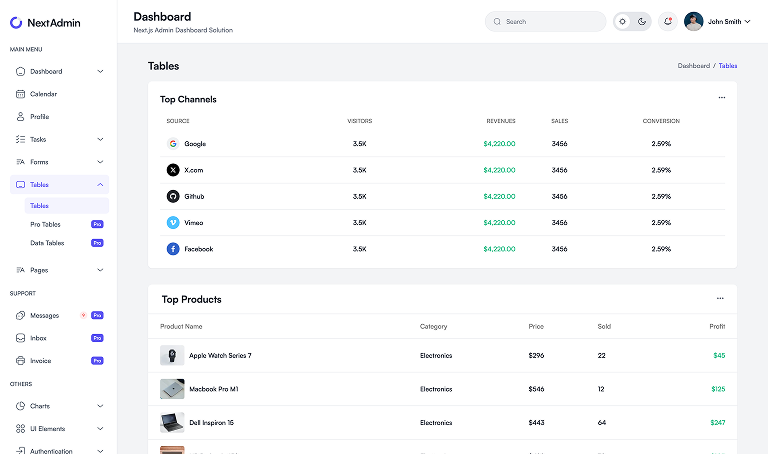
Task: Click the Github channel icon
Action: click(x=173, y=196)
